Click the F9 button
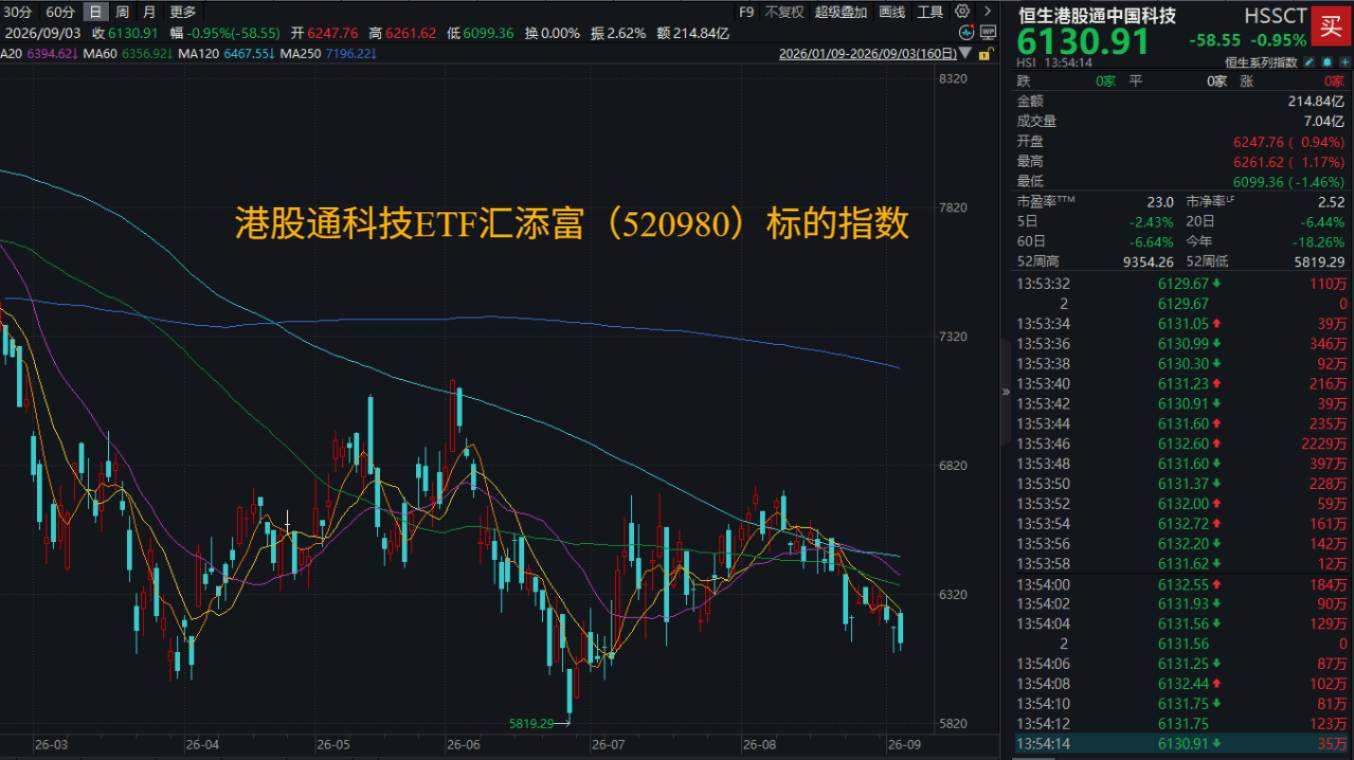Viewport: 1354px width, 760px height. click(x=746, y=12)
